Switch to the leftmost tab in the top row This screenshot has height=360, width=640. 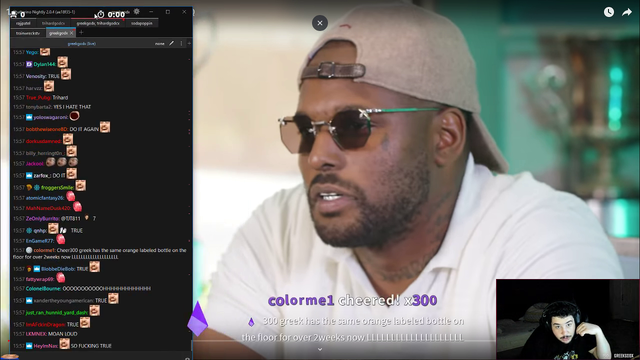[x=23, y=23]
